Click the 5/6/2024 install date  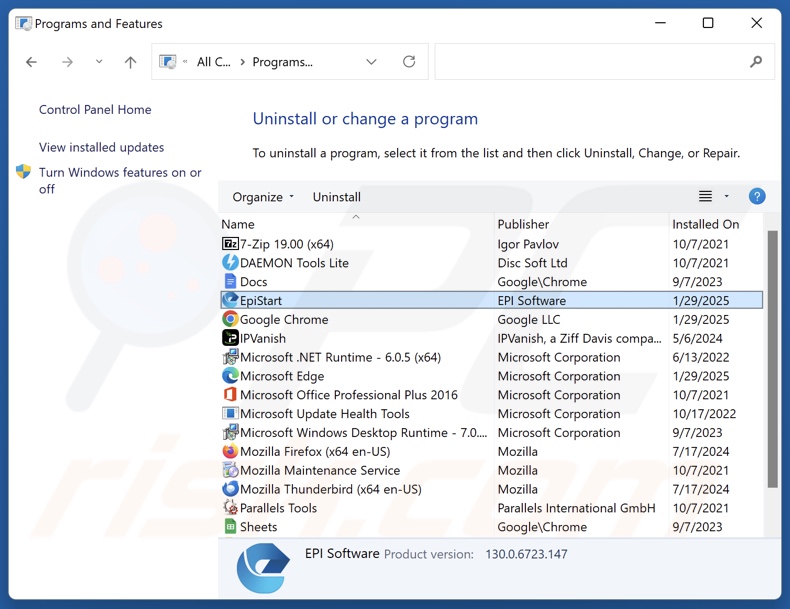697,338
